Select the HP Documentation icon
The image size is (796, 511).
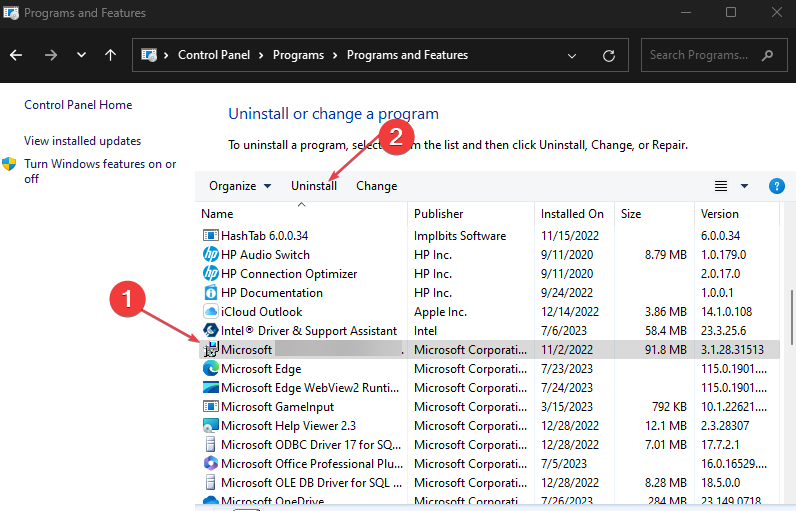(x=210, y=293)
